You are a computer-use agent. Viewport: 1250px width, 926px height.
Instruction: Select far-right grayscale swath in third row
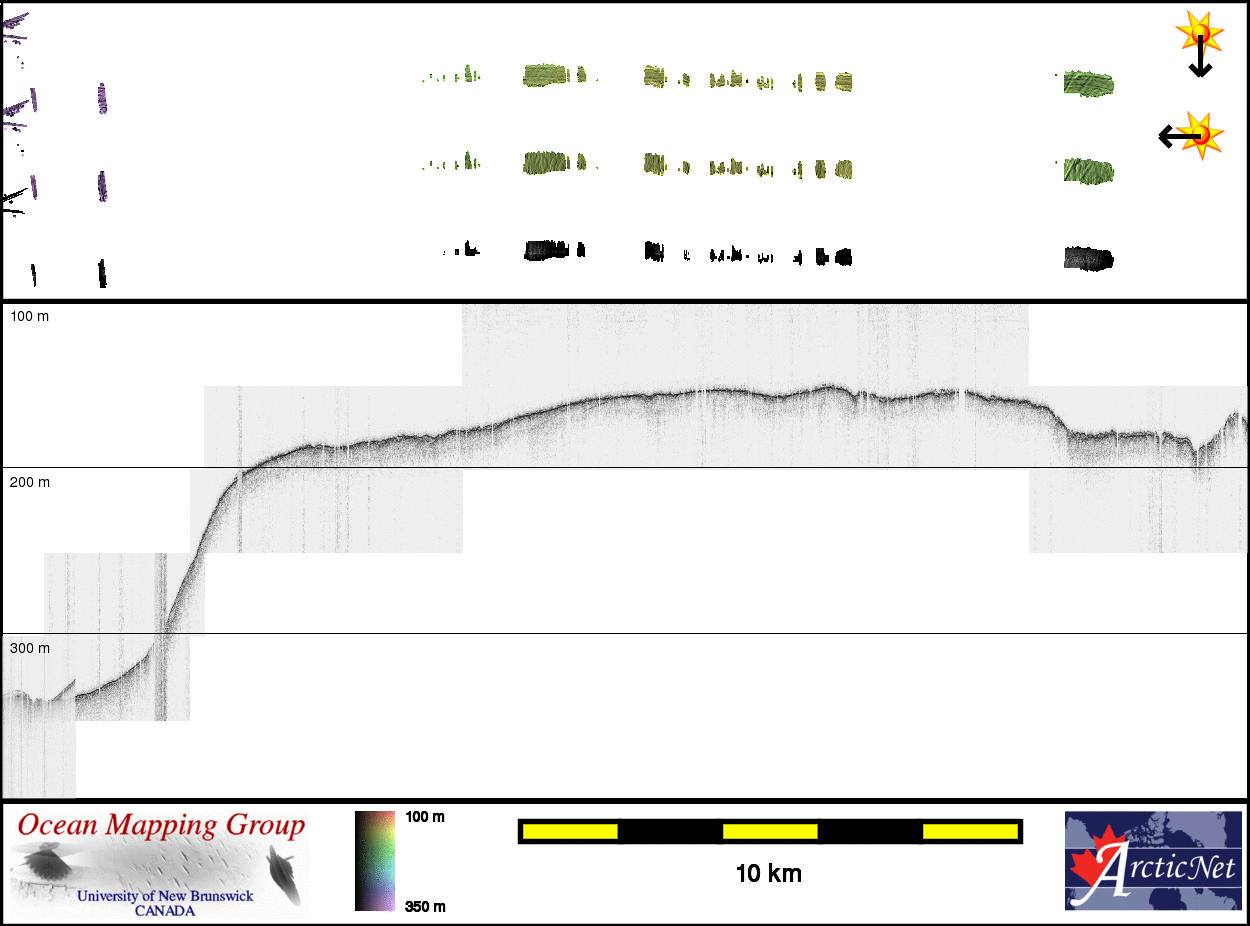tap(1088, 258)
